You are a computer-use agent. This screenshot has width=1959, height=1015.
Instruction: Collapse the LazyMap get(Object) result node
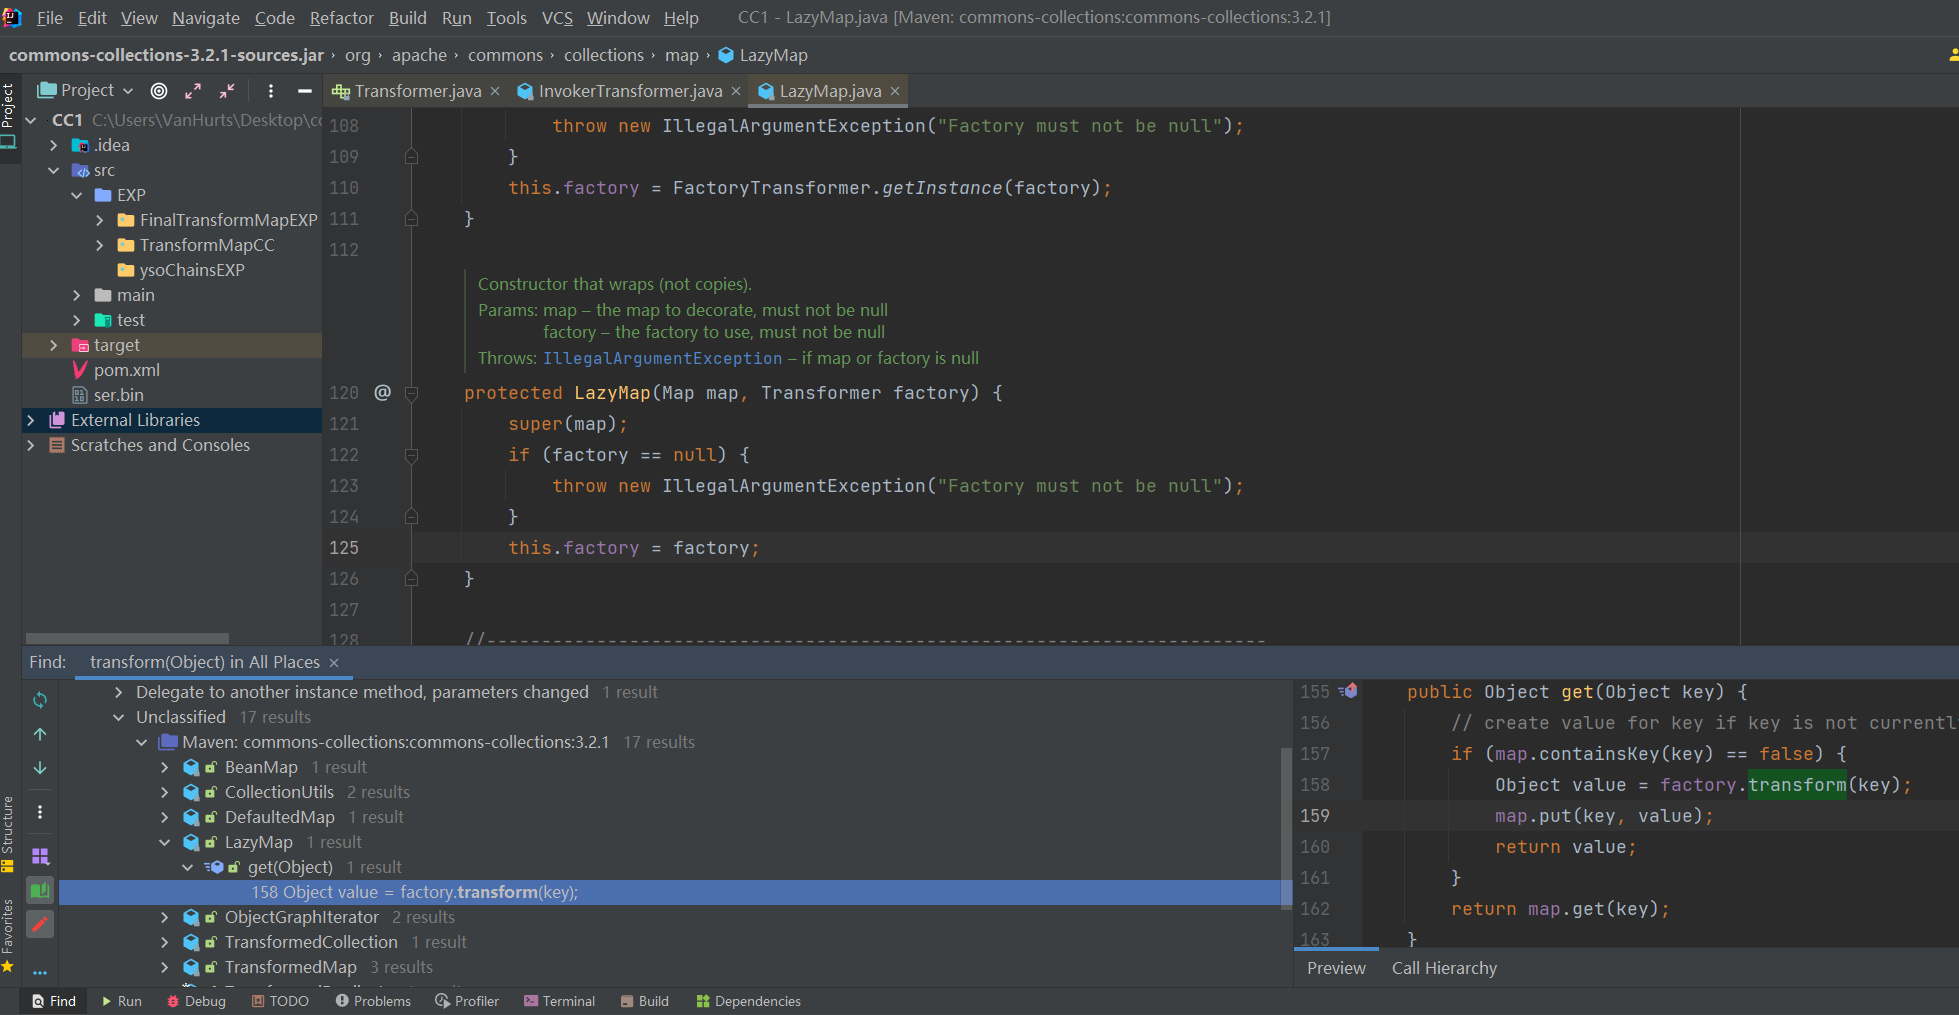point(188,867)
